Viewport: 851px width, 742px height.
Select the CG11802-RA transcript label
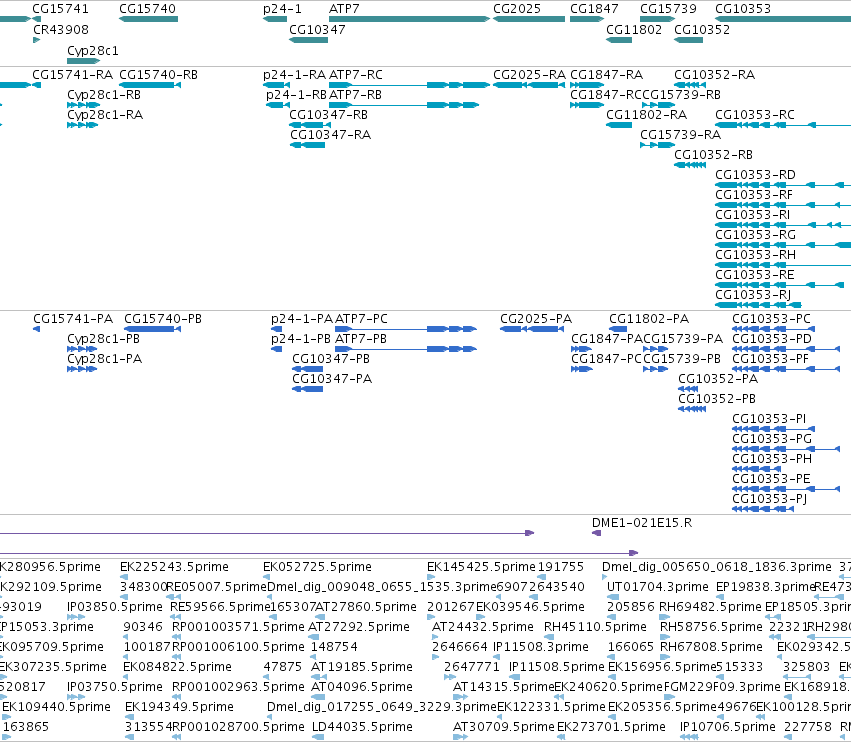point(646,115)
